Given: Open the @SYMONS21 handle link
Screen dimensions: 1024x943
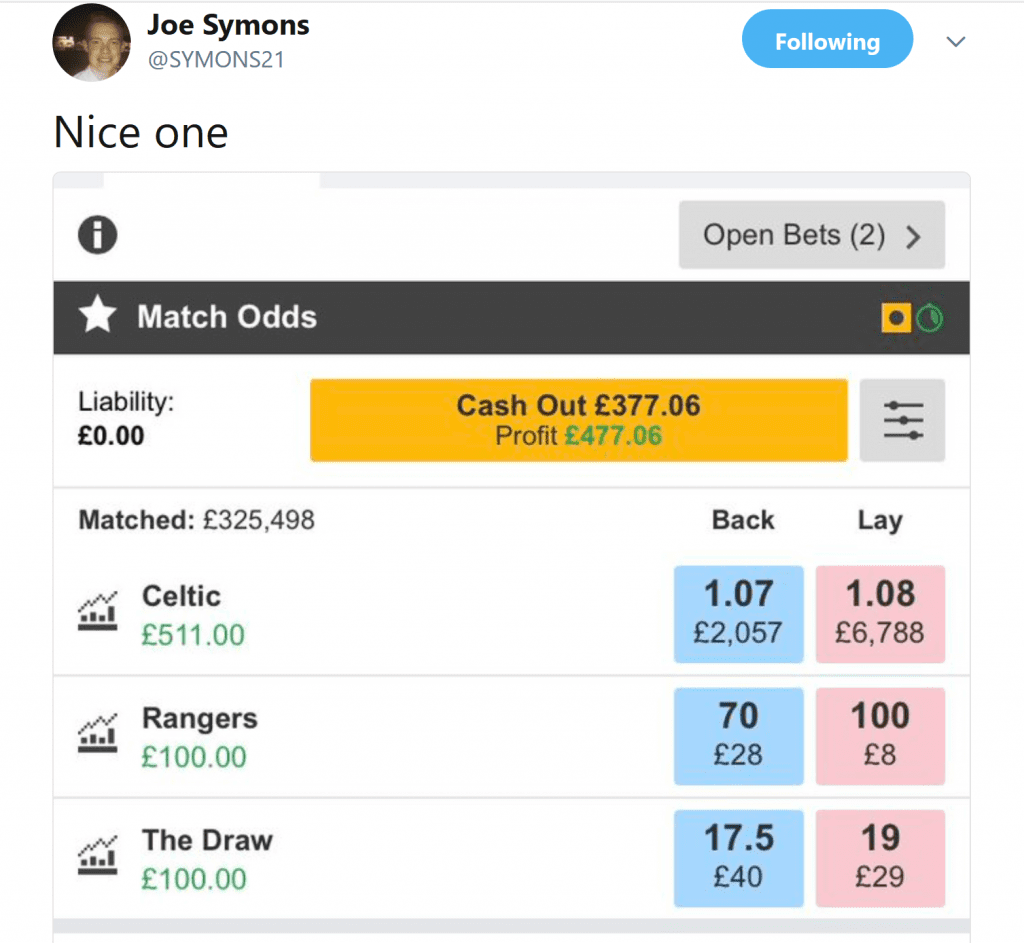Looking at the screenshot, I should (x=216, y=60).
